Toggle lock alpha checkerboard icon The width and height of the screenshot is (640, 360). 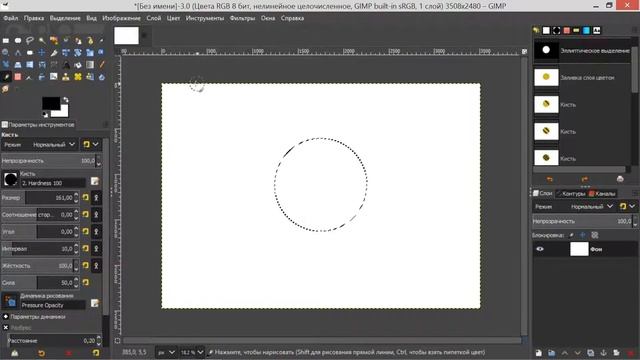[x=595, y=235]
